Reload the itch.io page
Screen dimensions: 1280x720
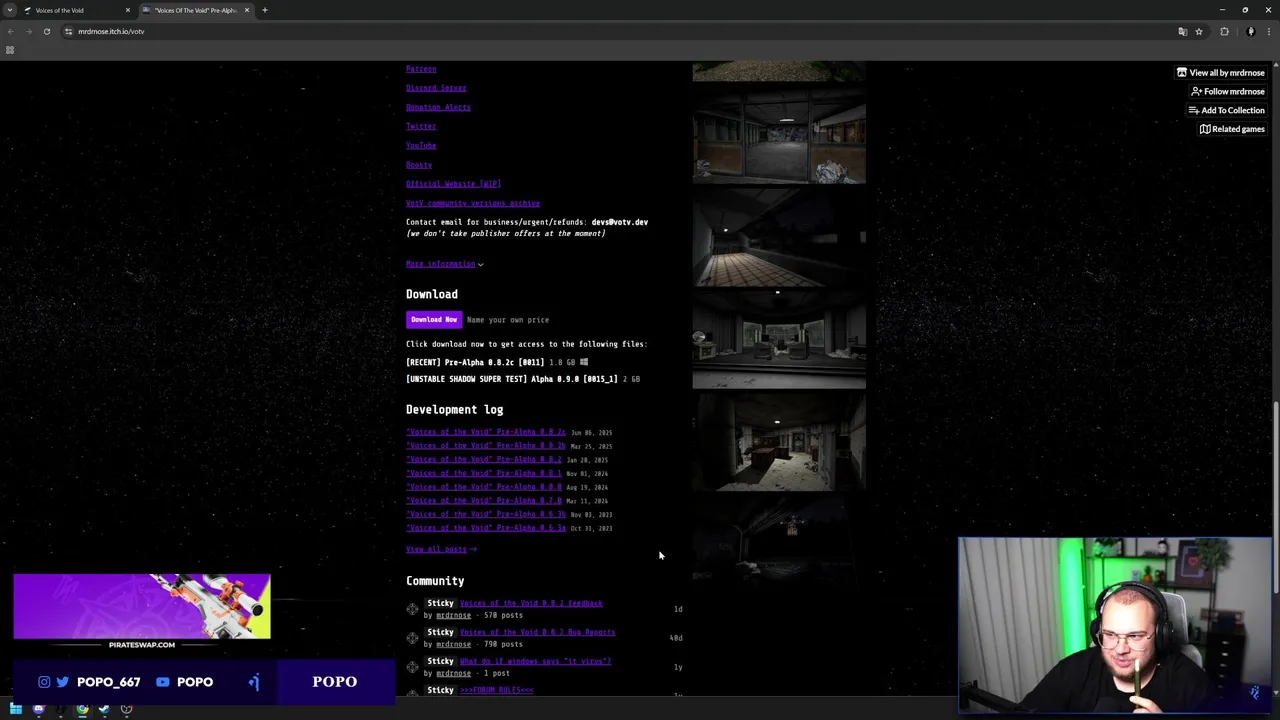pos(46,31)
